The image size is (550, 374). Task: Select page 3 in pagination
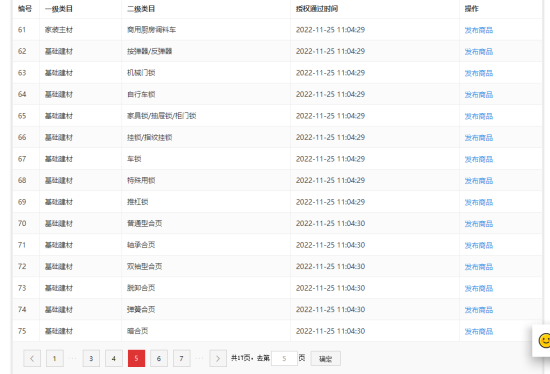(x=91, y=358)
